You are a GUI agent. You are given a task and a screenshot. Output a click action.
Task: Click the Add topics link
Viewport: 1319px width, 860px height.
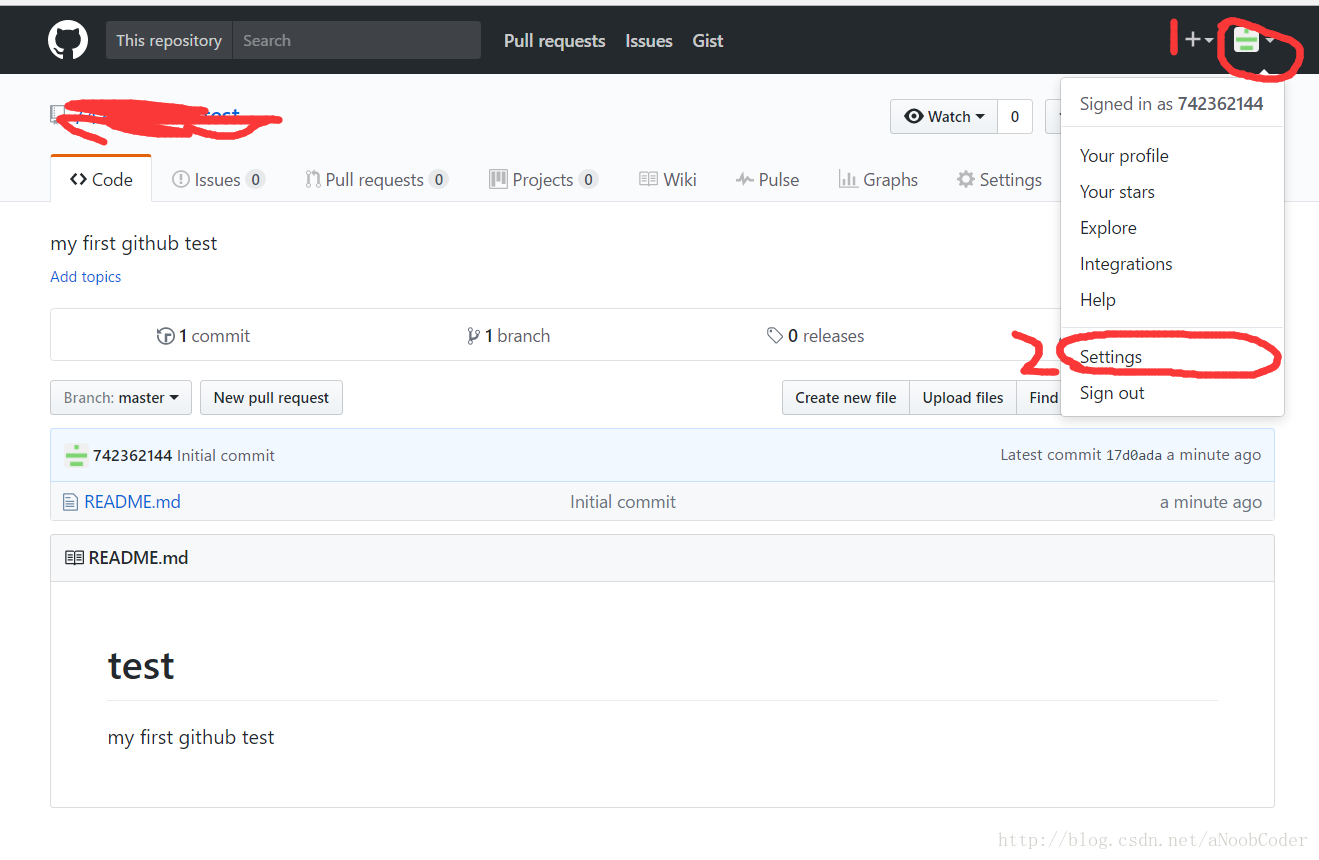pos(86,277)
